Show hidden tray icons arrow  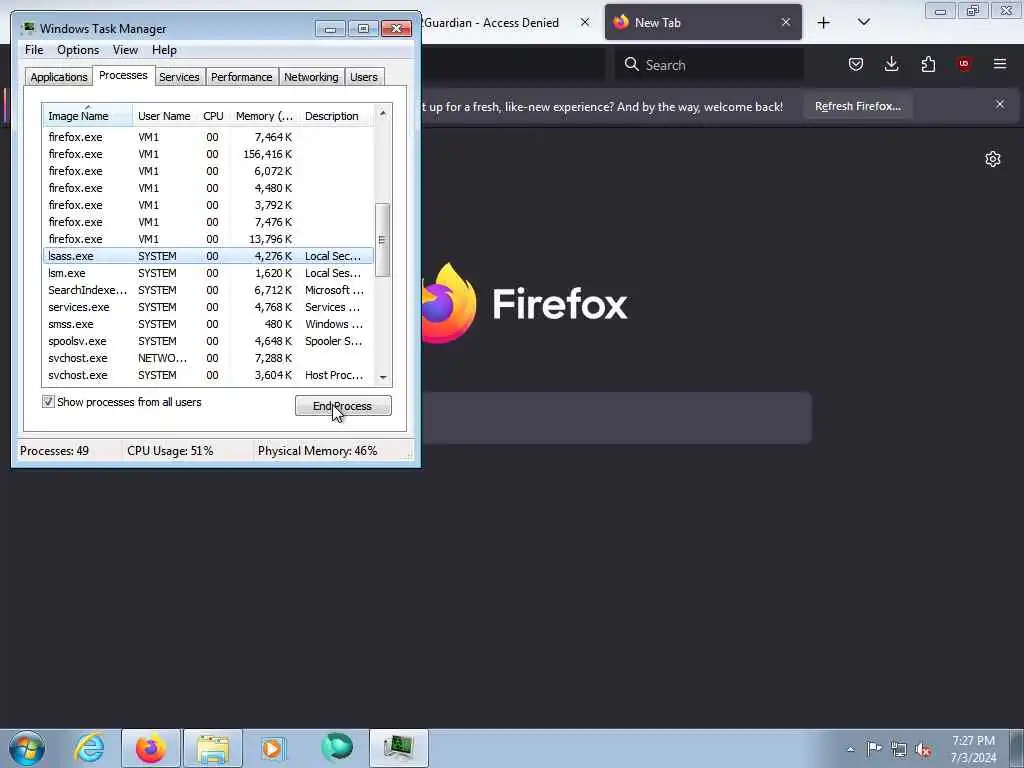(850, 749)
